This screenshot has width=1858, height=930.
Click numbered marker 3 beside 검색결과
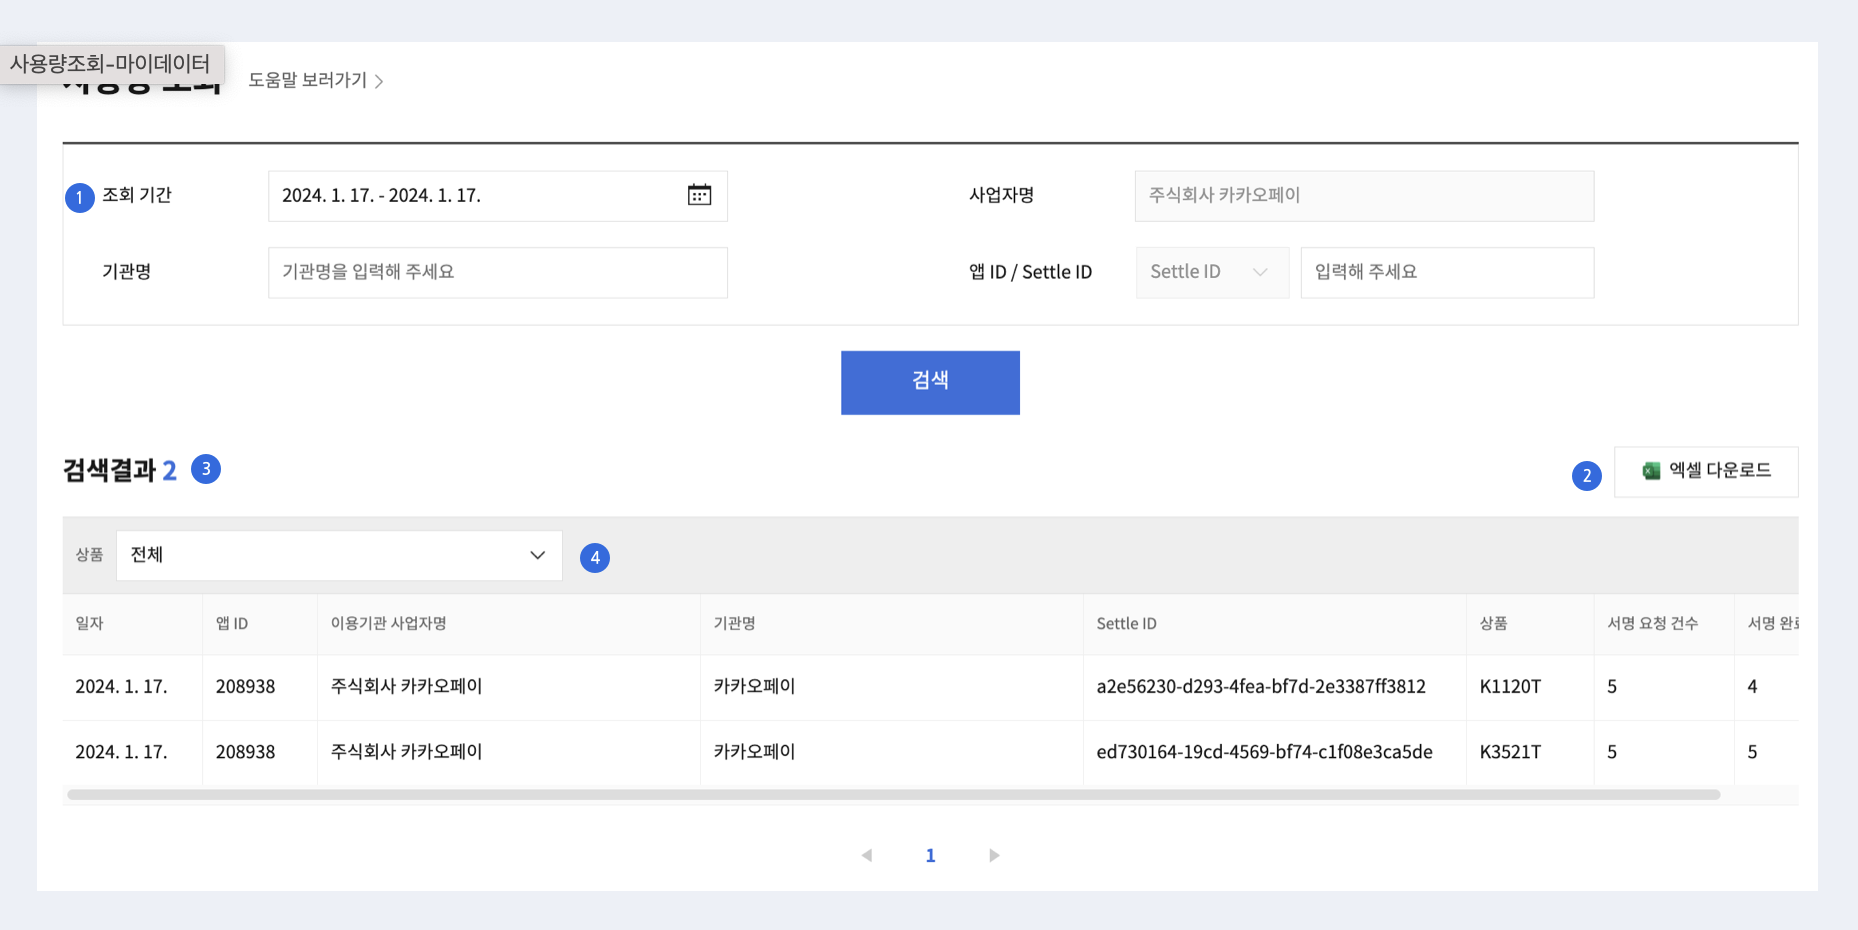click(206, 469)
